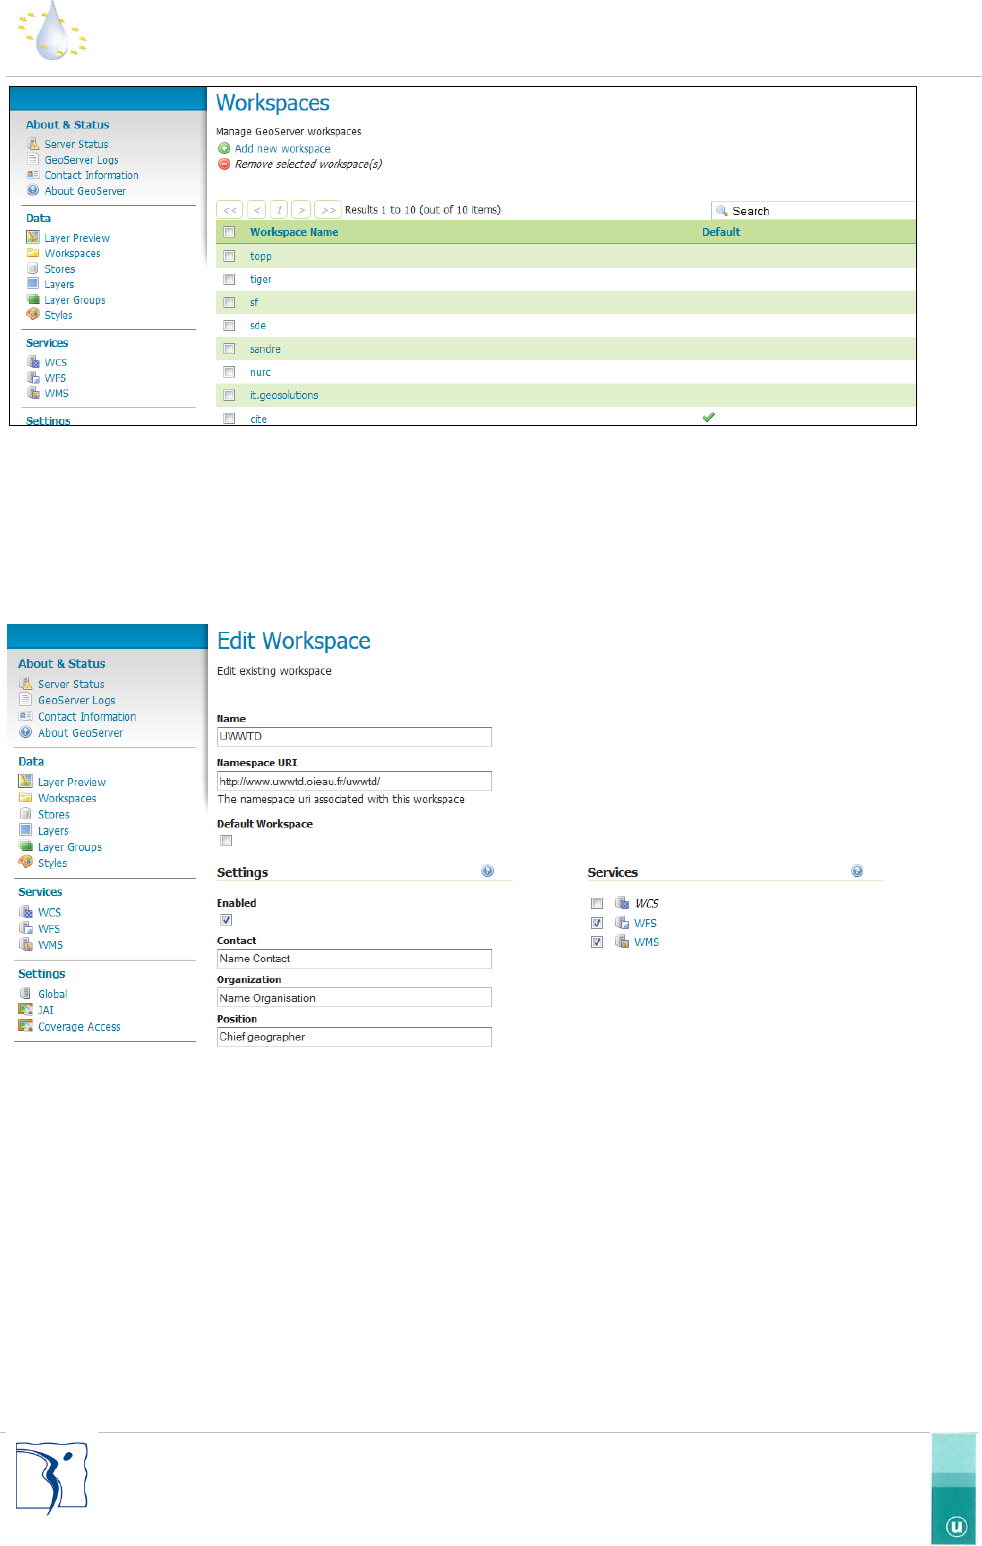The height and width of the screenshot is (1546, 982).
Task: Click the Services section help icon
Action: (857, 871)
